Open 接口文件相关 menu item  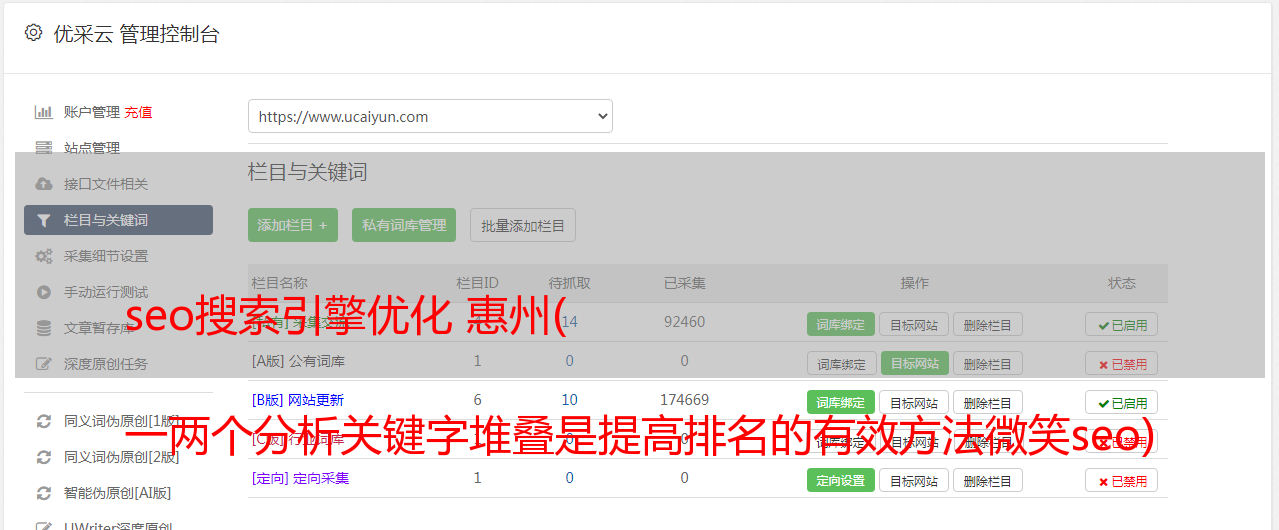tap(106, 184)
